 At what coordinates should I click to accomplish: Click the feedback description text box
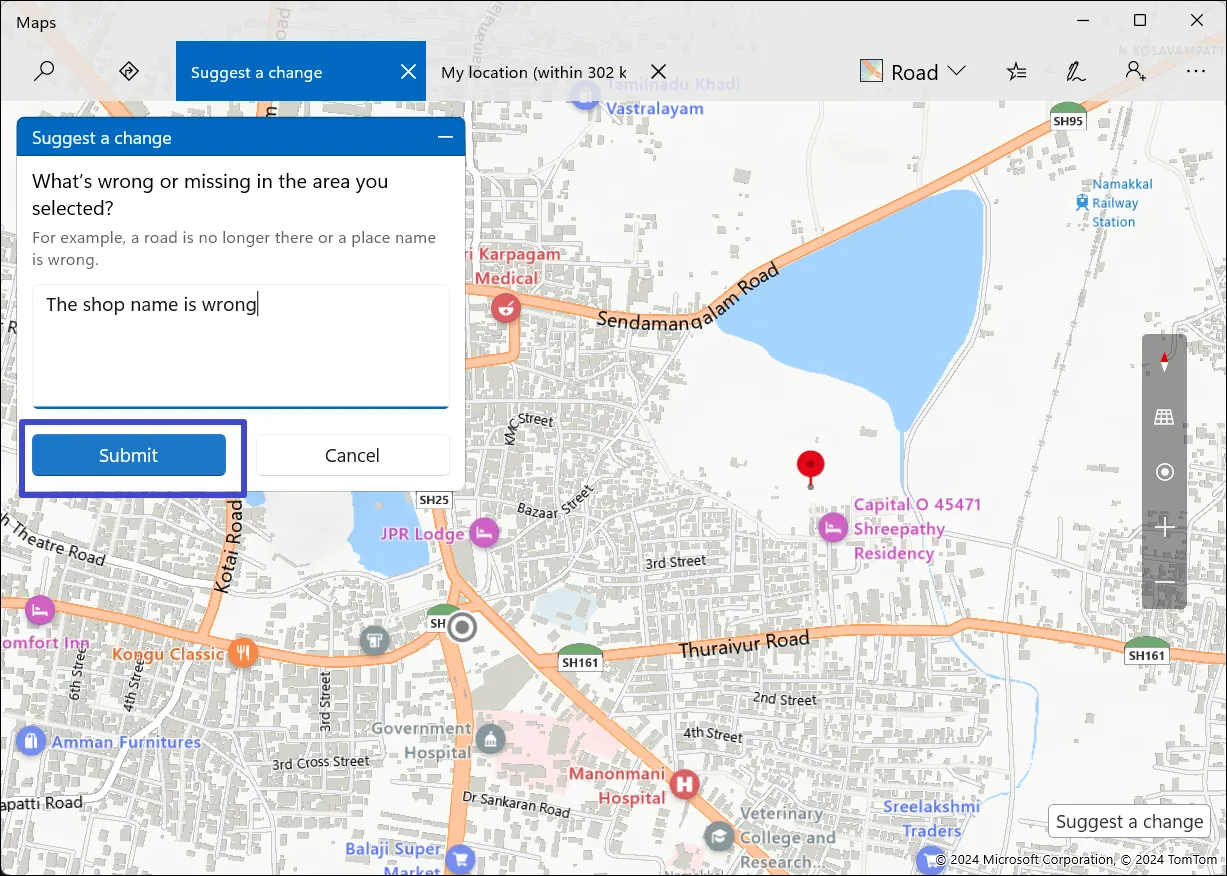240,346
